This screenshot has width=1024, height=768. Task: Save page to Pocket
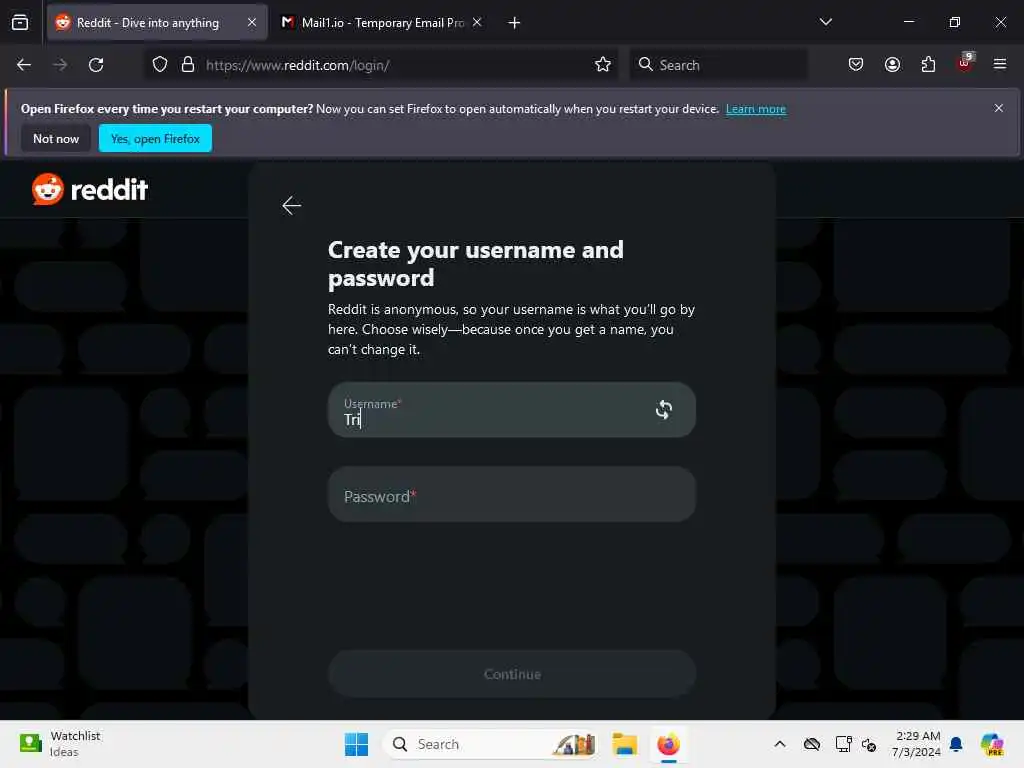point(856,65)
